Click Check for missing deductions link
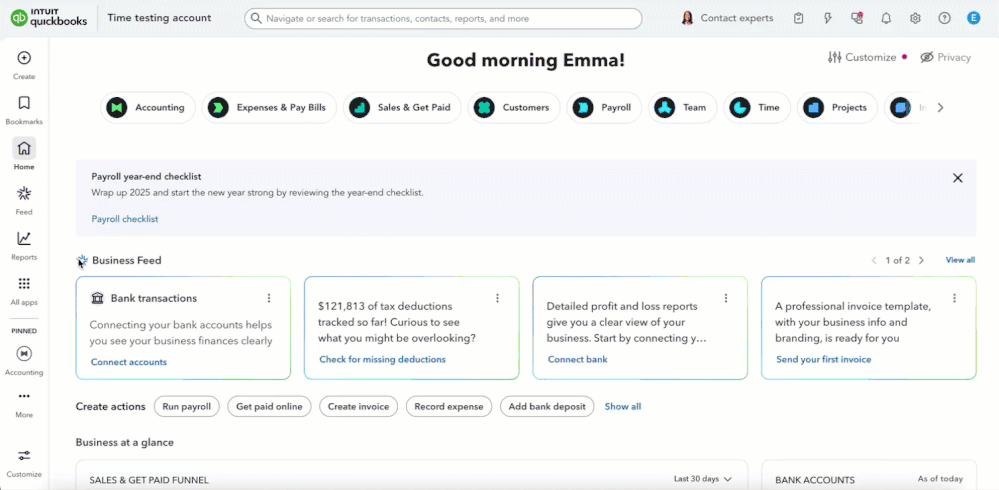Screen dimensions: 999x490 click(382, 359)
